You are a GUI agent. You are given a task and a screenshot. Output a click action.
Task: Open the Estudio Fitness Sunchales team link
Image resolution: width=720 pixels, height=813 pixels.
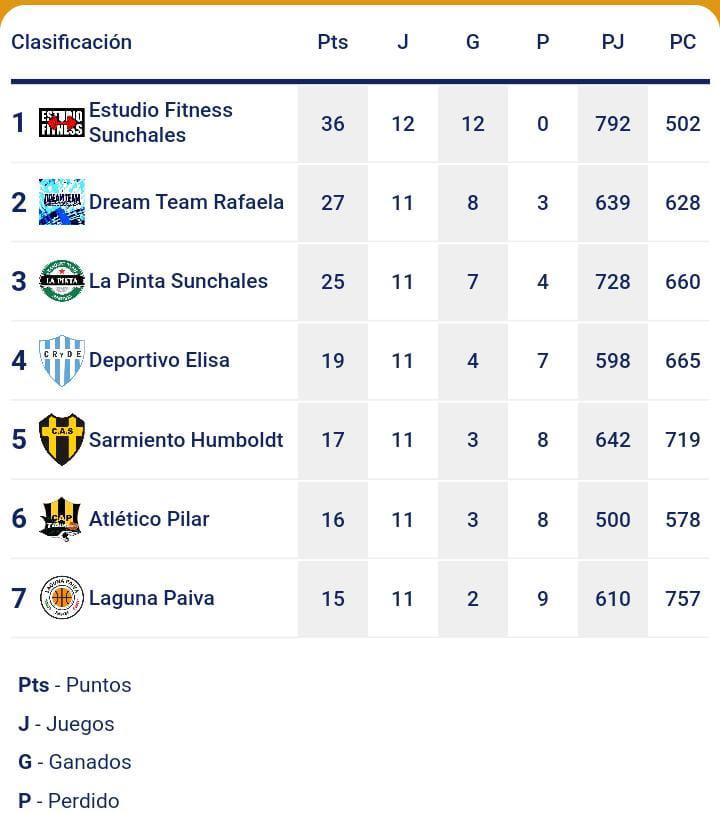tap(160, 122)
